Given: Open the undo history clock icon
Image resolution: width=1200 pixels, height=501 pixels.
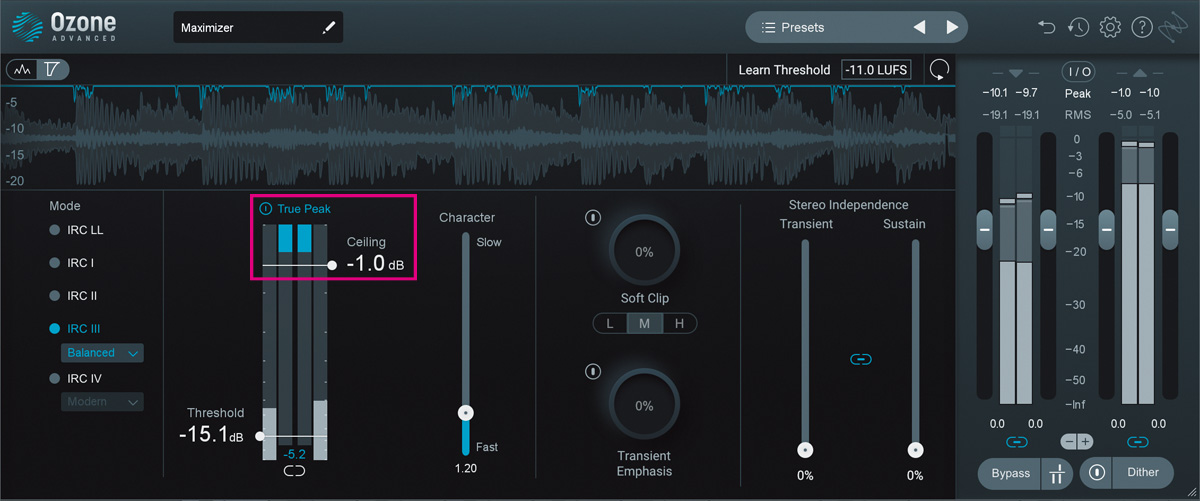Looking at the screenshot, I should (1078, 28).
